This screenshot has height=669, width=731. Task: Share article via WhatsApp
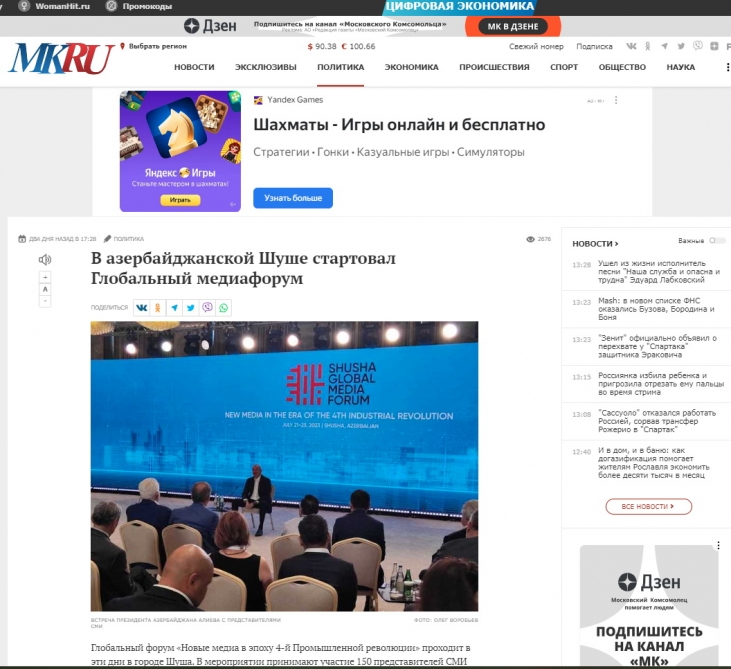pyautogui.click(x=223, y=308)
